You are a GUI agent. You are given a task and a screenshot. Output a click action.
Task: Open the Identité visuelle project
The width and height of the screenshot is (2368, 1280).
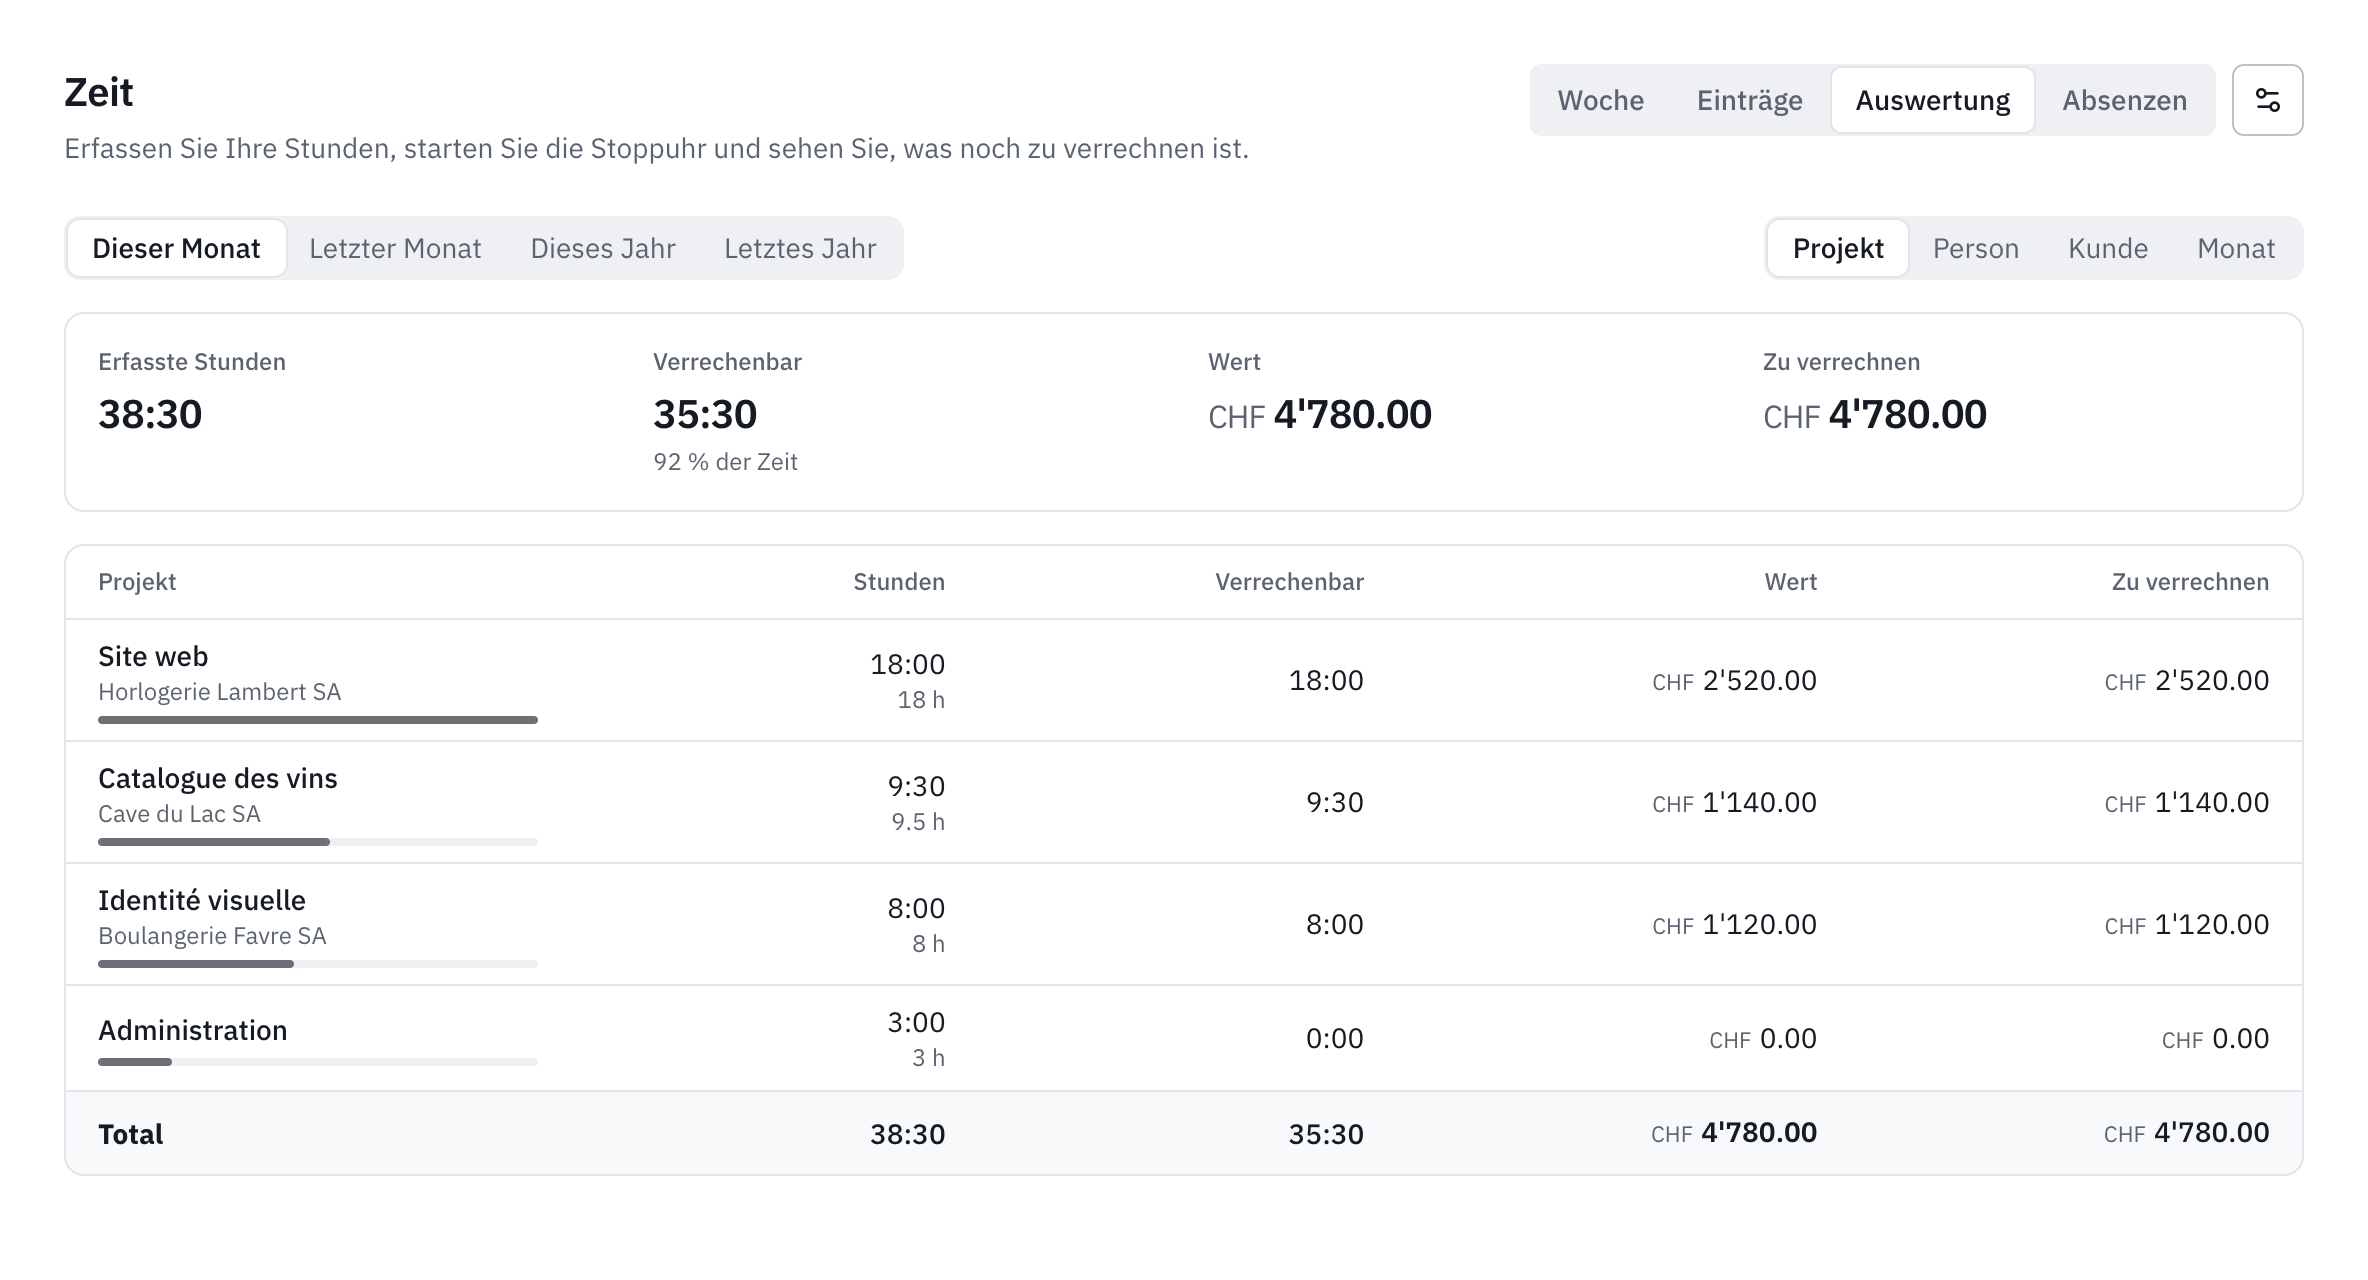tap(1184, 924)
